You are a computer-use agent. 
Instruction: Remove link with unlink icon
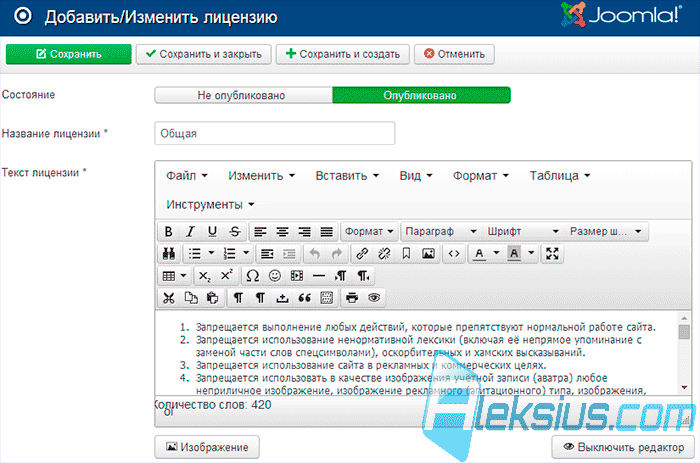[x=384, y=254]
